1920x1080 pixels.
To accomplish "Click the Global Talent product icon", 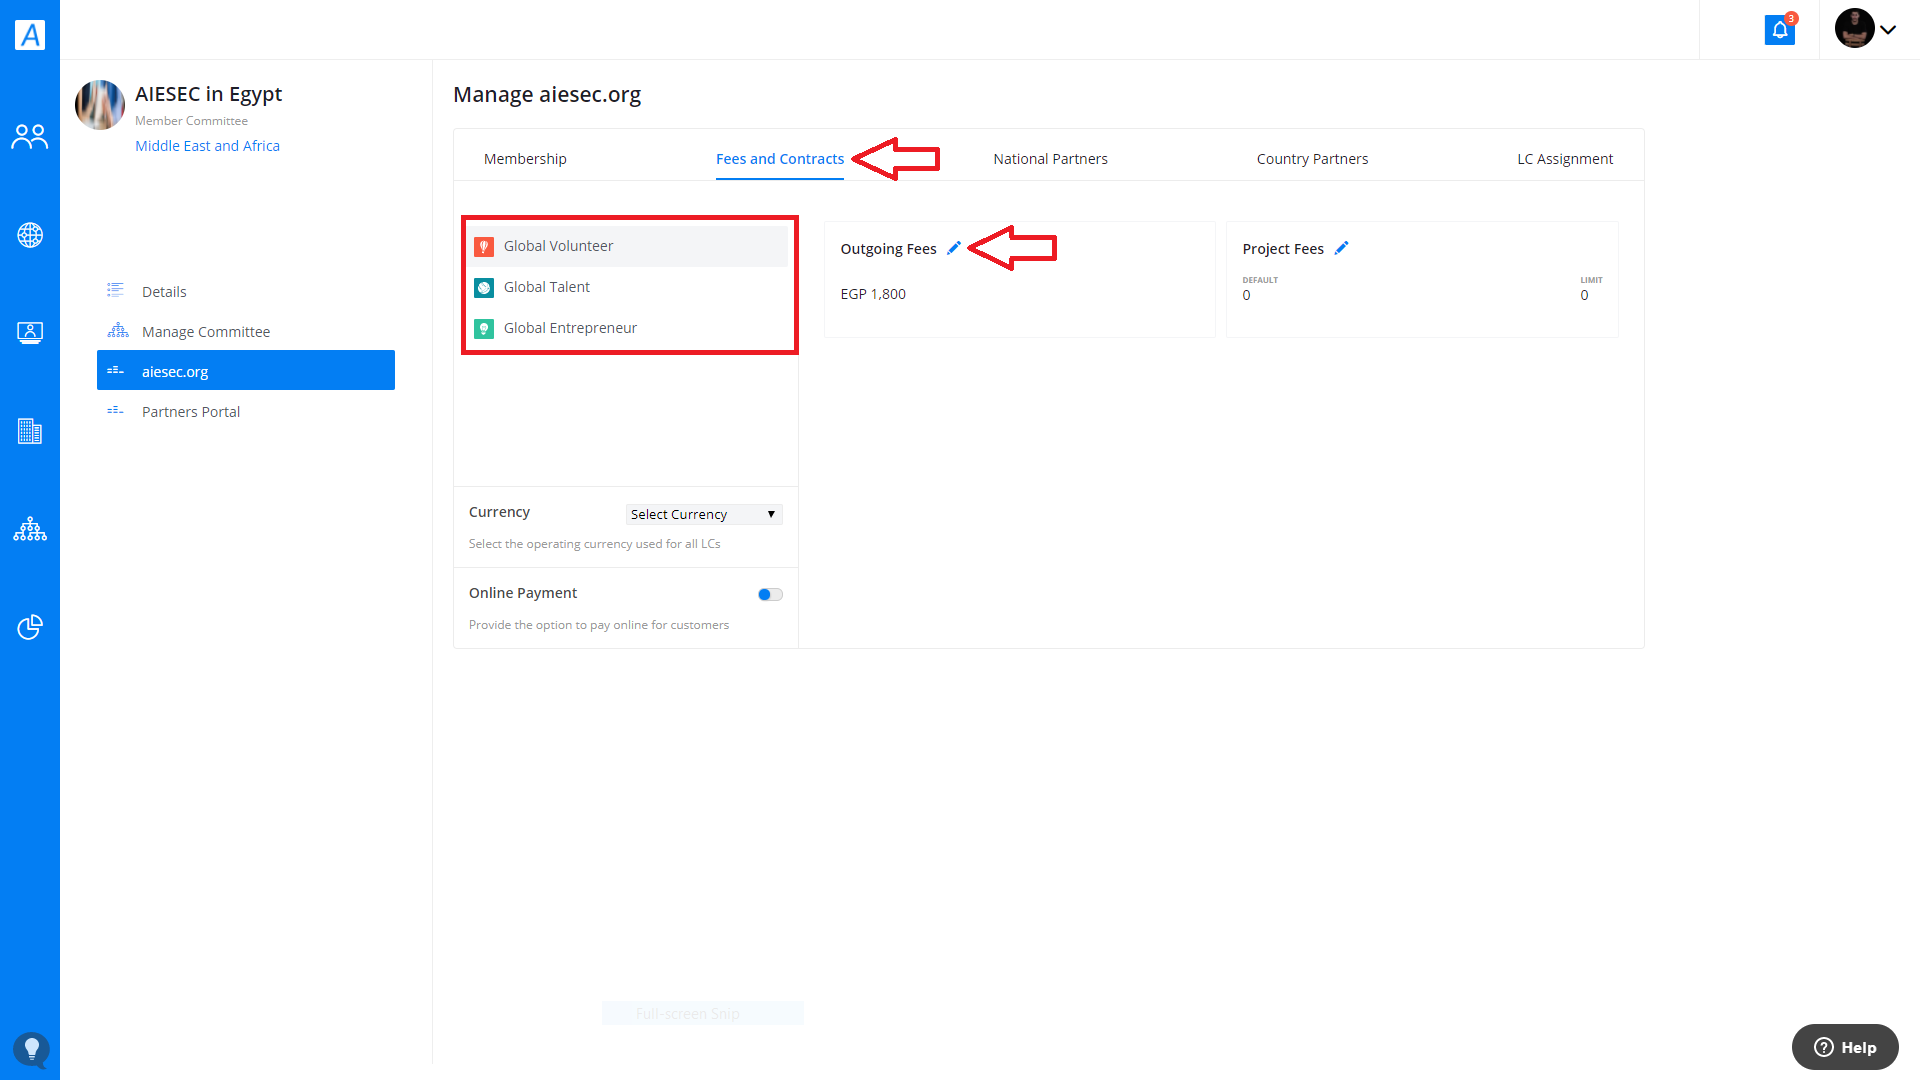I will point(484,288).
